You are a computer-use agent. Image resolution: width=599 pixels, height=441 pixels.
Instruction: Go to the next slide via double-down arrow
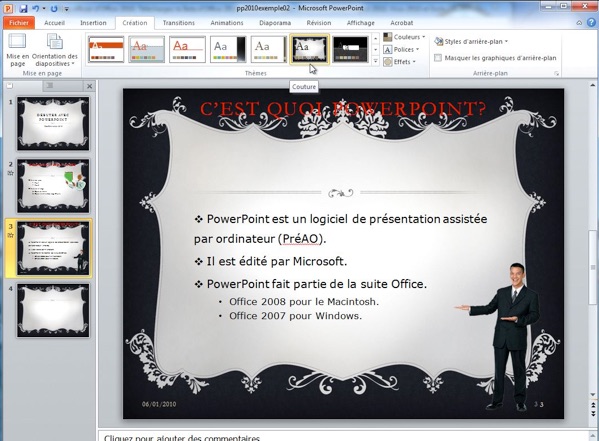pos(593,413)
